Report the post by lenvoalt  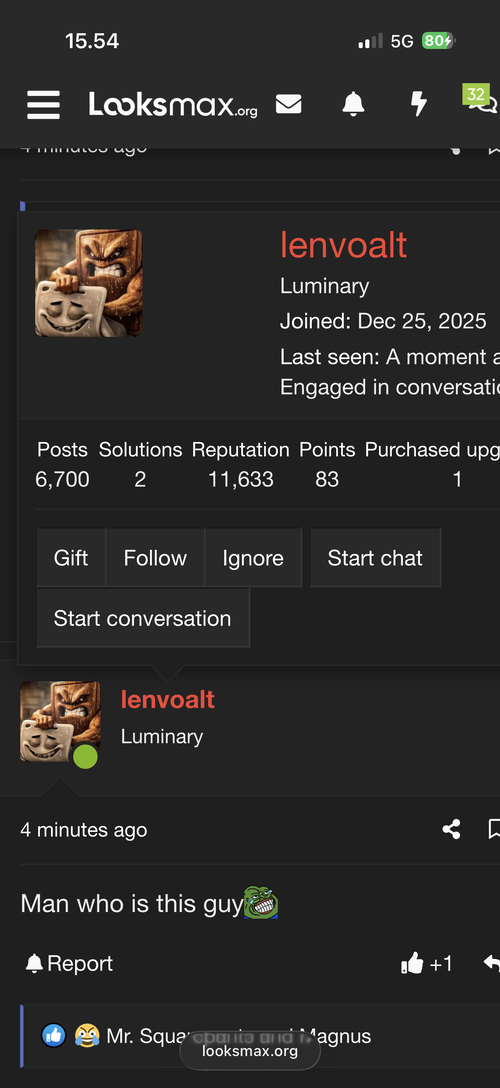click(x=69, y=963)
